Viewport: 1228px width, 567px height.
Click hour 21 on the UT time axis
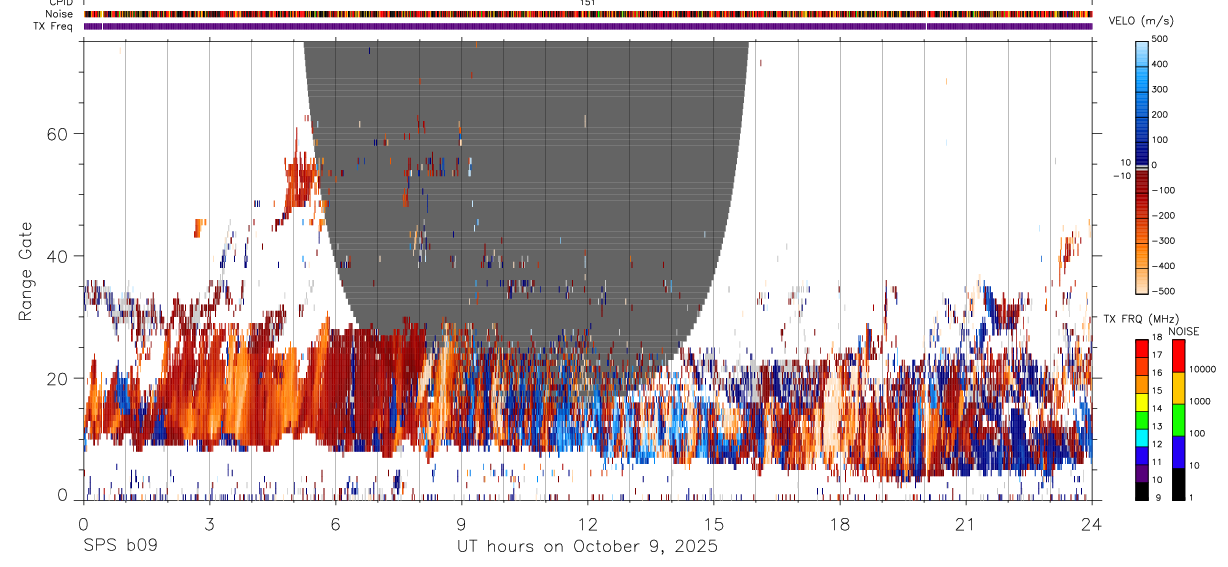(x=966, y=523)
